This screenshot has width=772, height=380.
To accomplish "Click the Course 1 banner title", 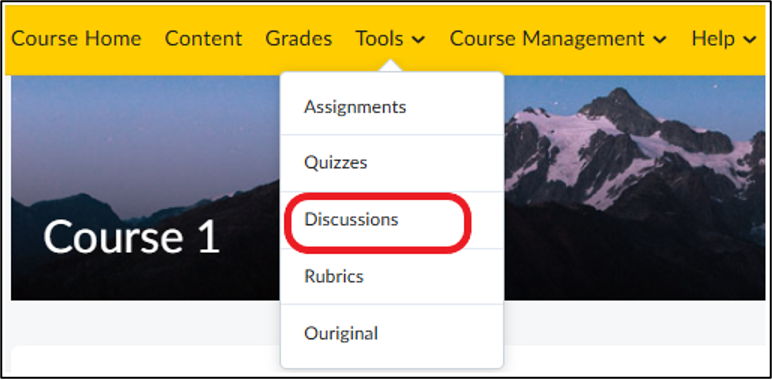I will point(131,237).
